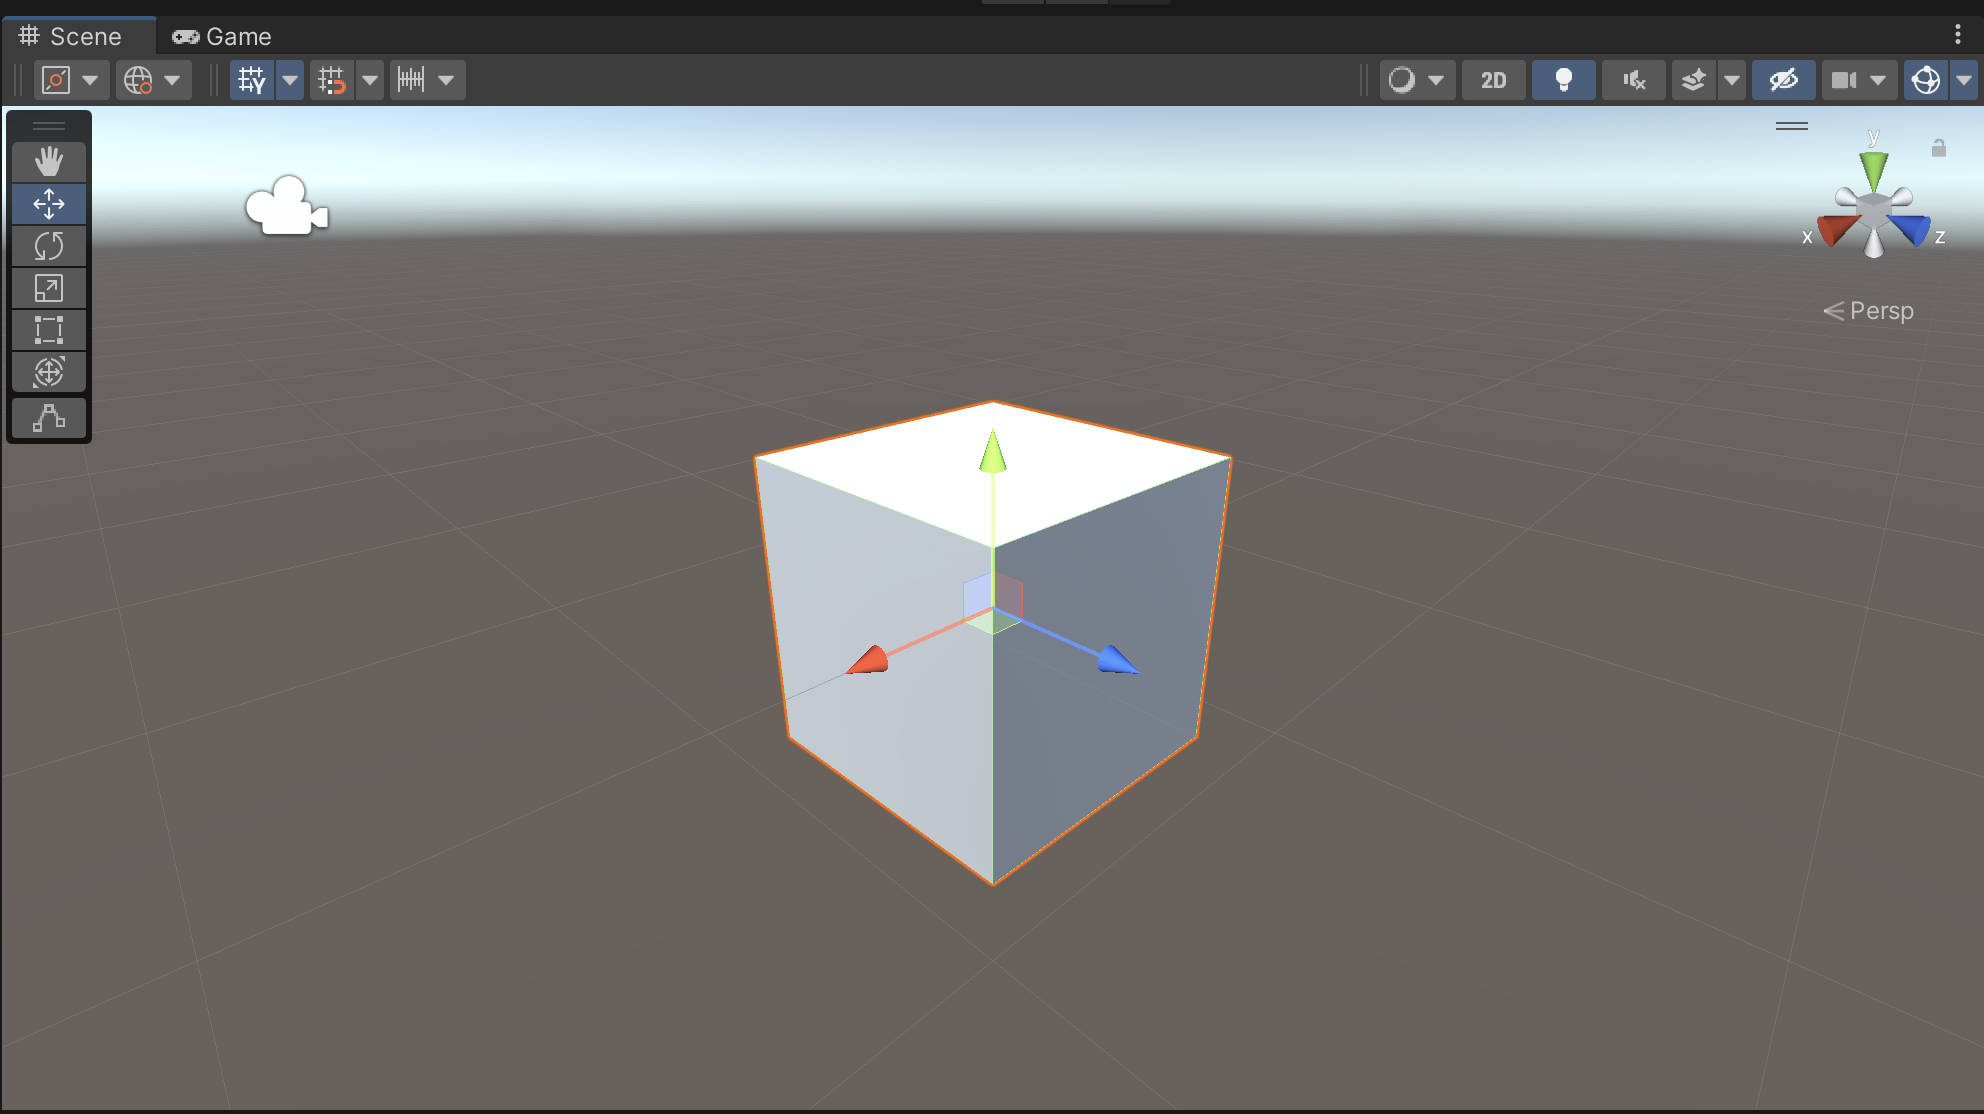Toggle scene lighting with the bulb icon
Screen dimensions: 1984x1114
[x=1563, y=80]
